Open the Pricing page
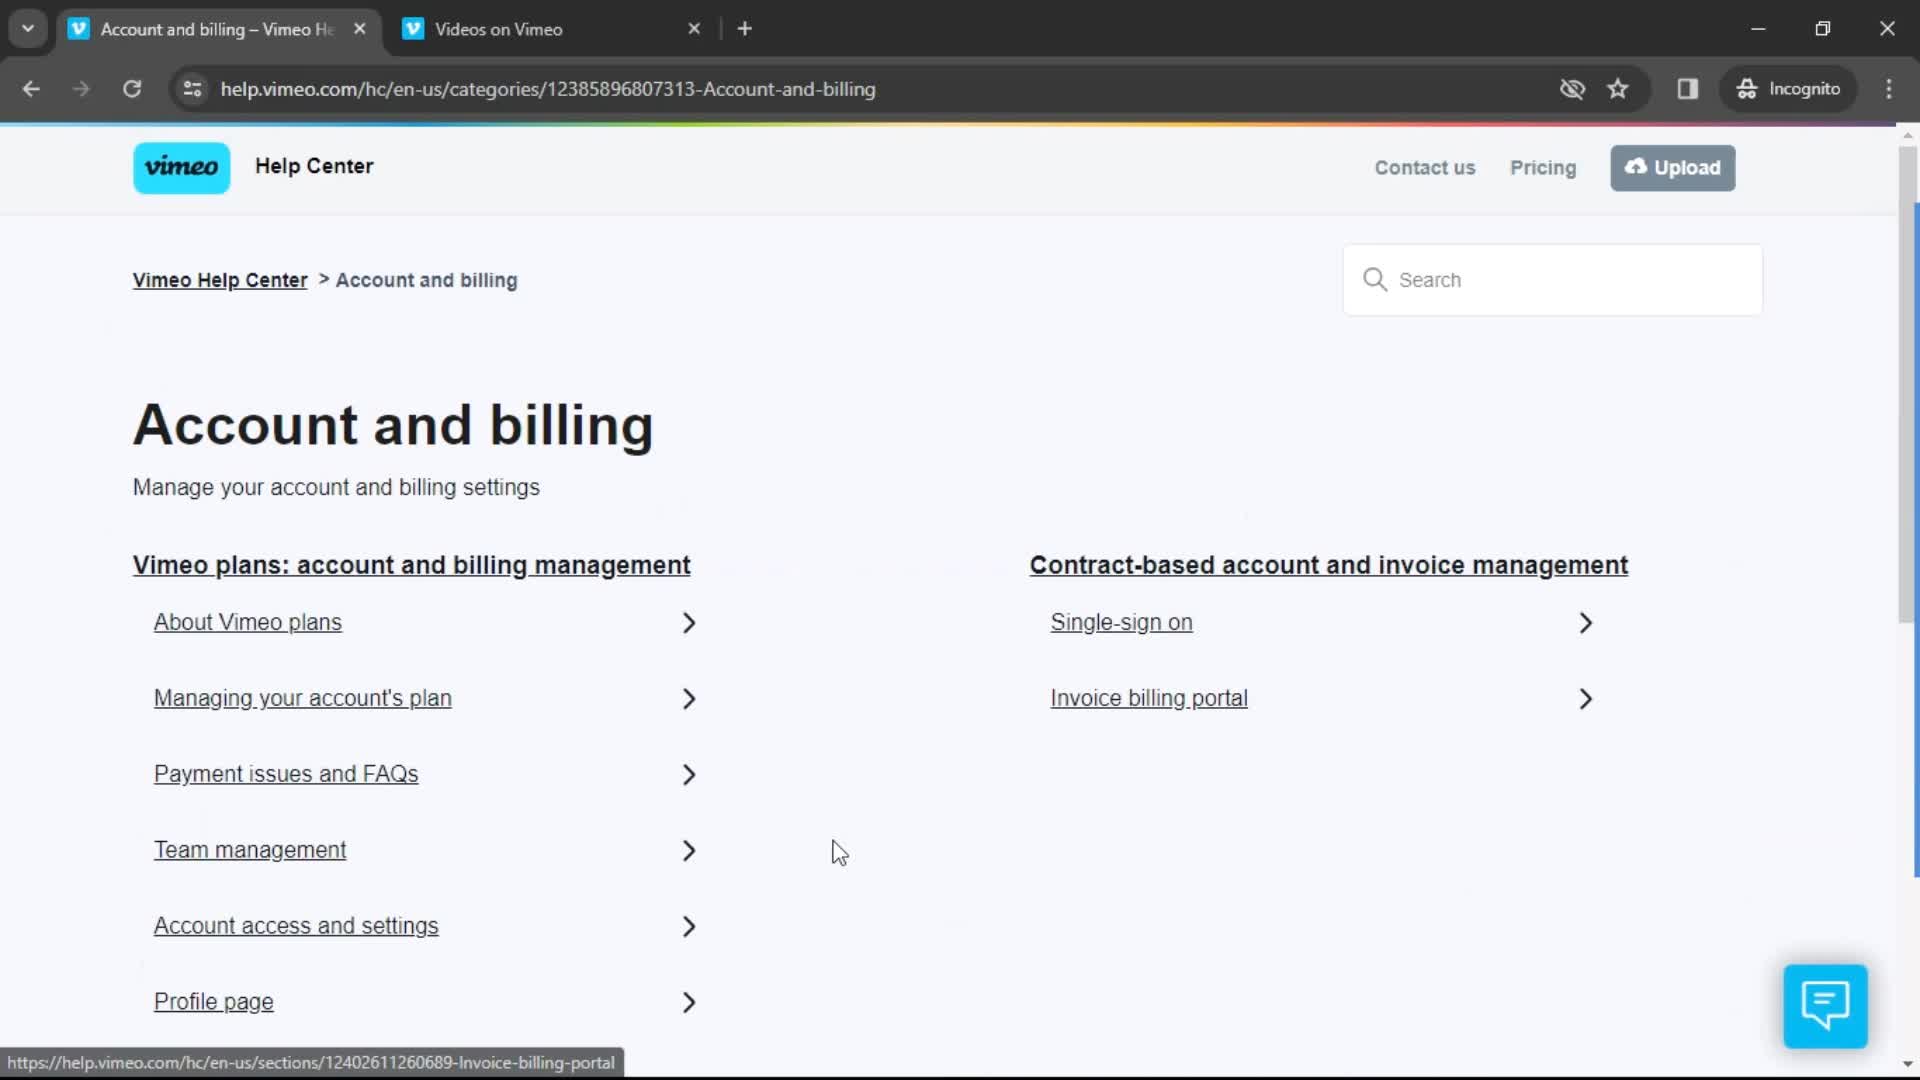1920x1080 pixels. pos(1543,168)
